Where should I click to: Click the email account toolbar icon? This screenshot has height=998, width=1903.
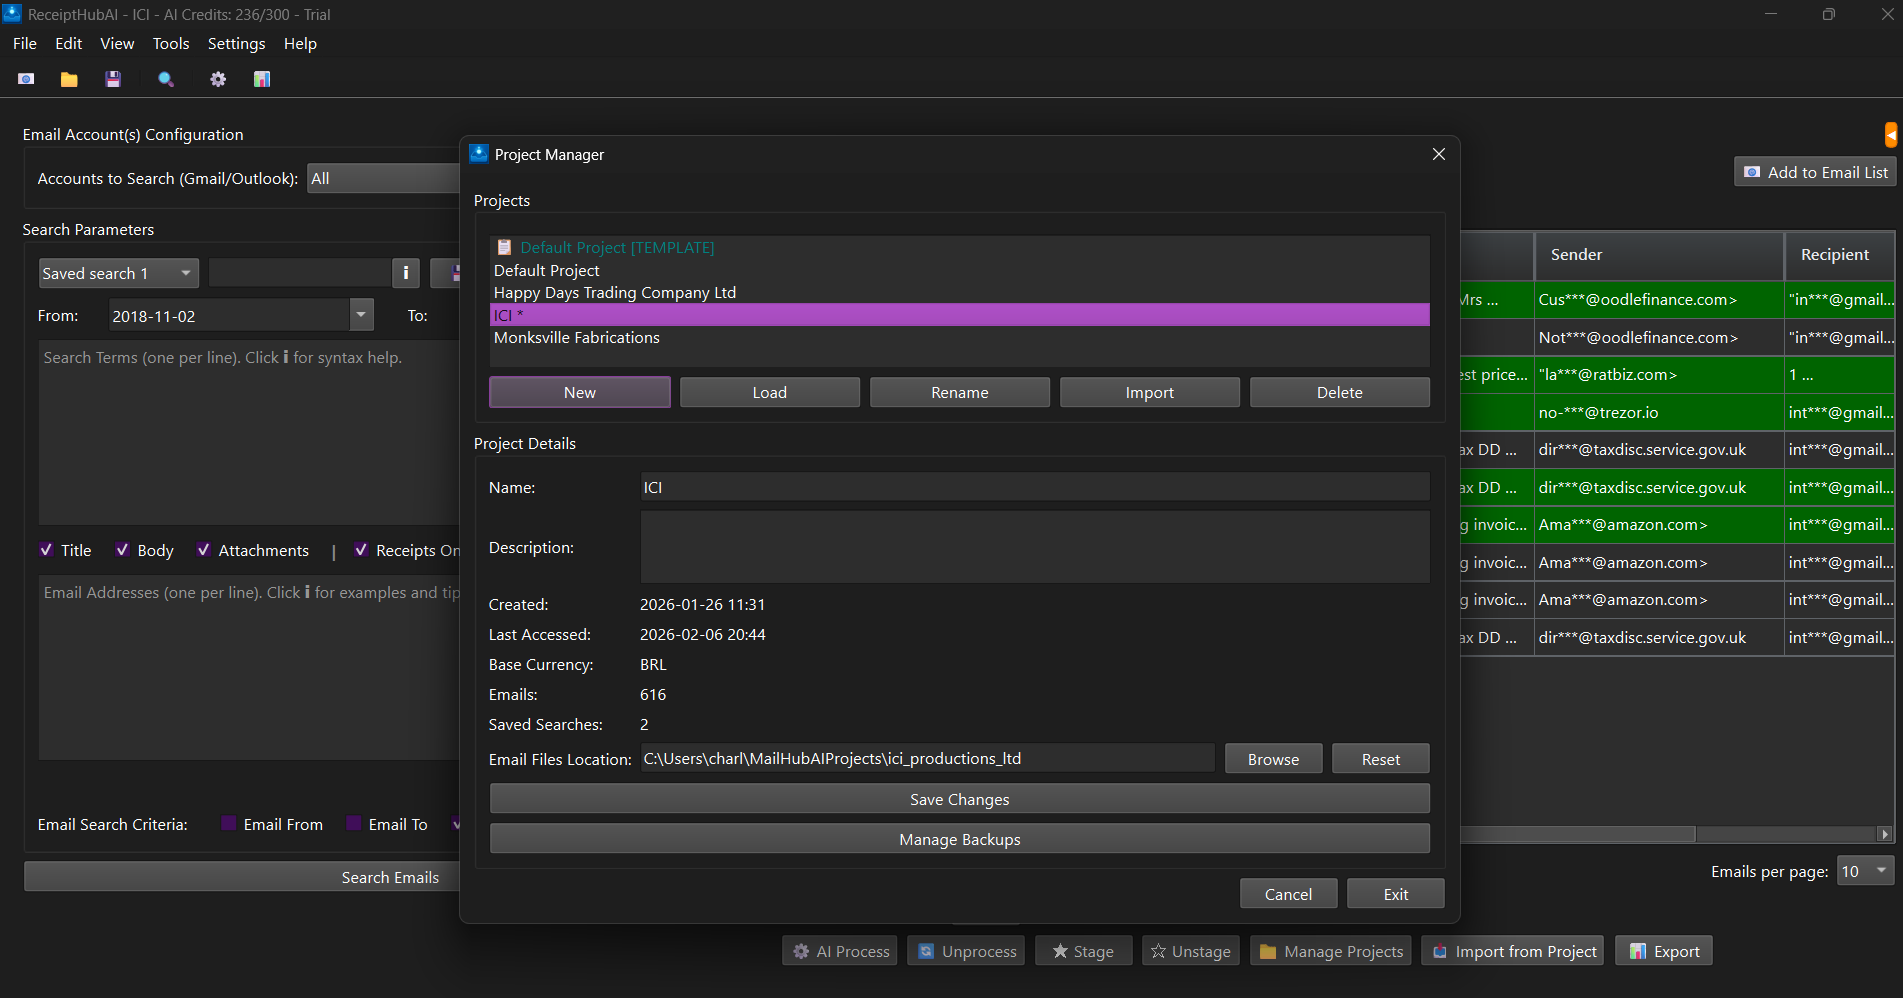pos(26,79)
